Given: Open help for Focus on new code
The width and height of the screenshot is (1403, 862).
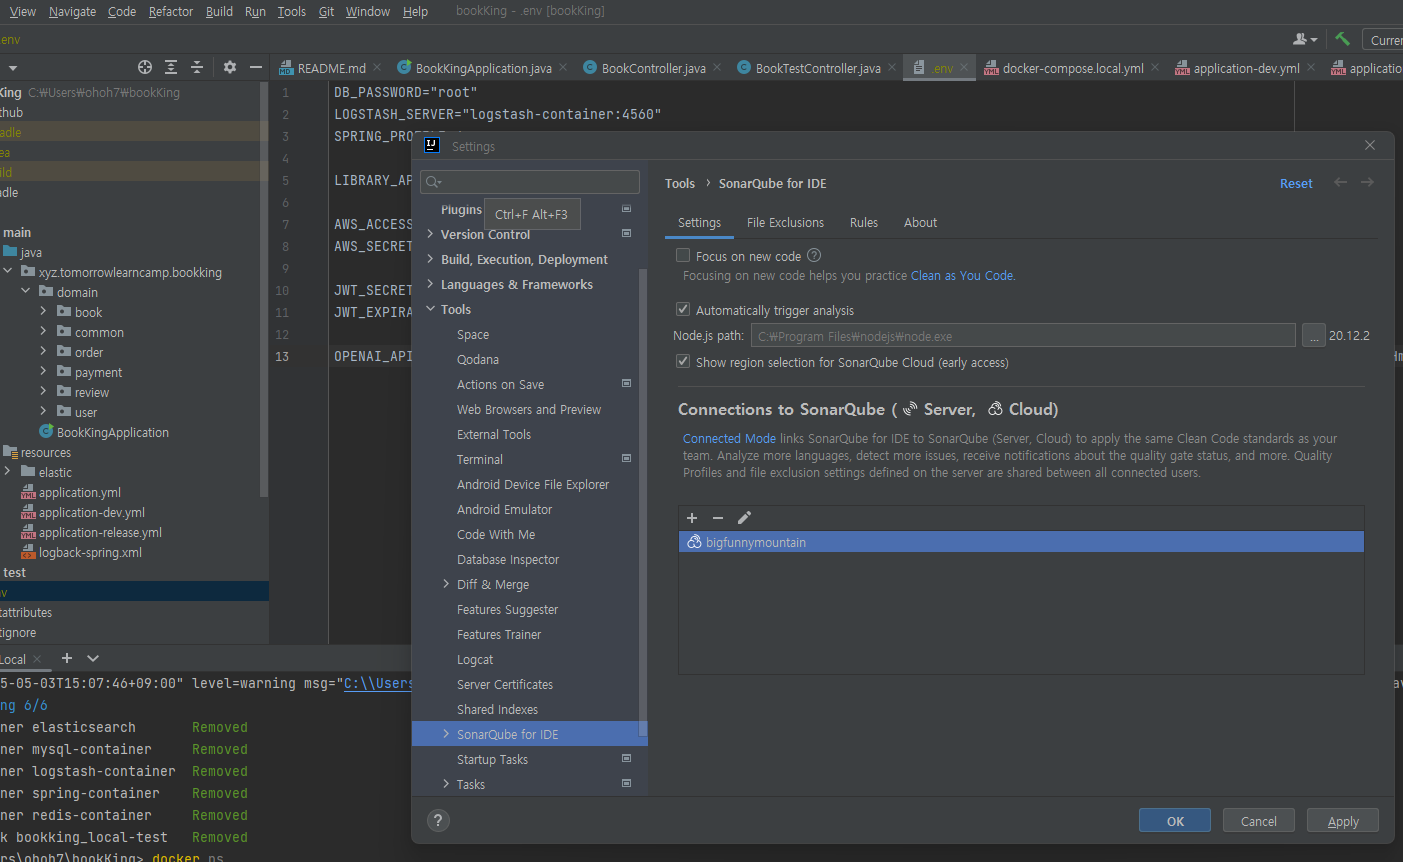Looking at the screenshot, I should (814, 256).
